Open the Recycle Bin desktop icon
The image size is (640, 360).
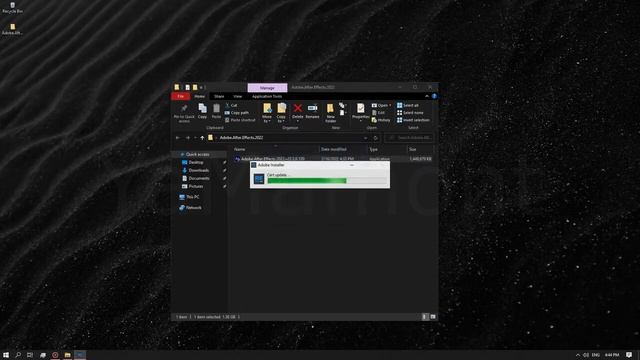pos(13,7)
